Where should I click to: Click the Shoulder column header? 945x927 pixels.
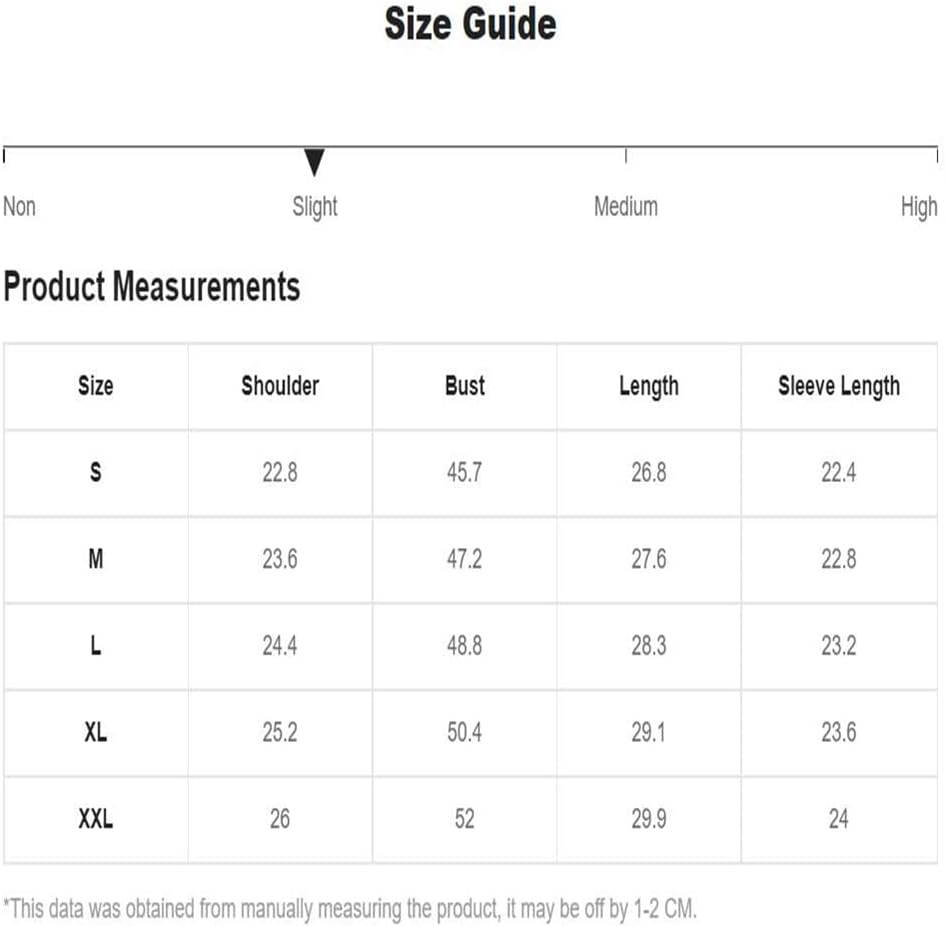point(280,386)
